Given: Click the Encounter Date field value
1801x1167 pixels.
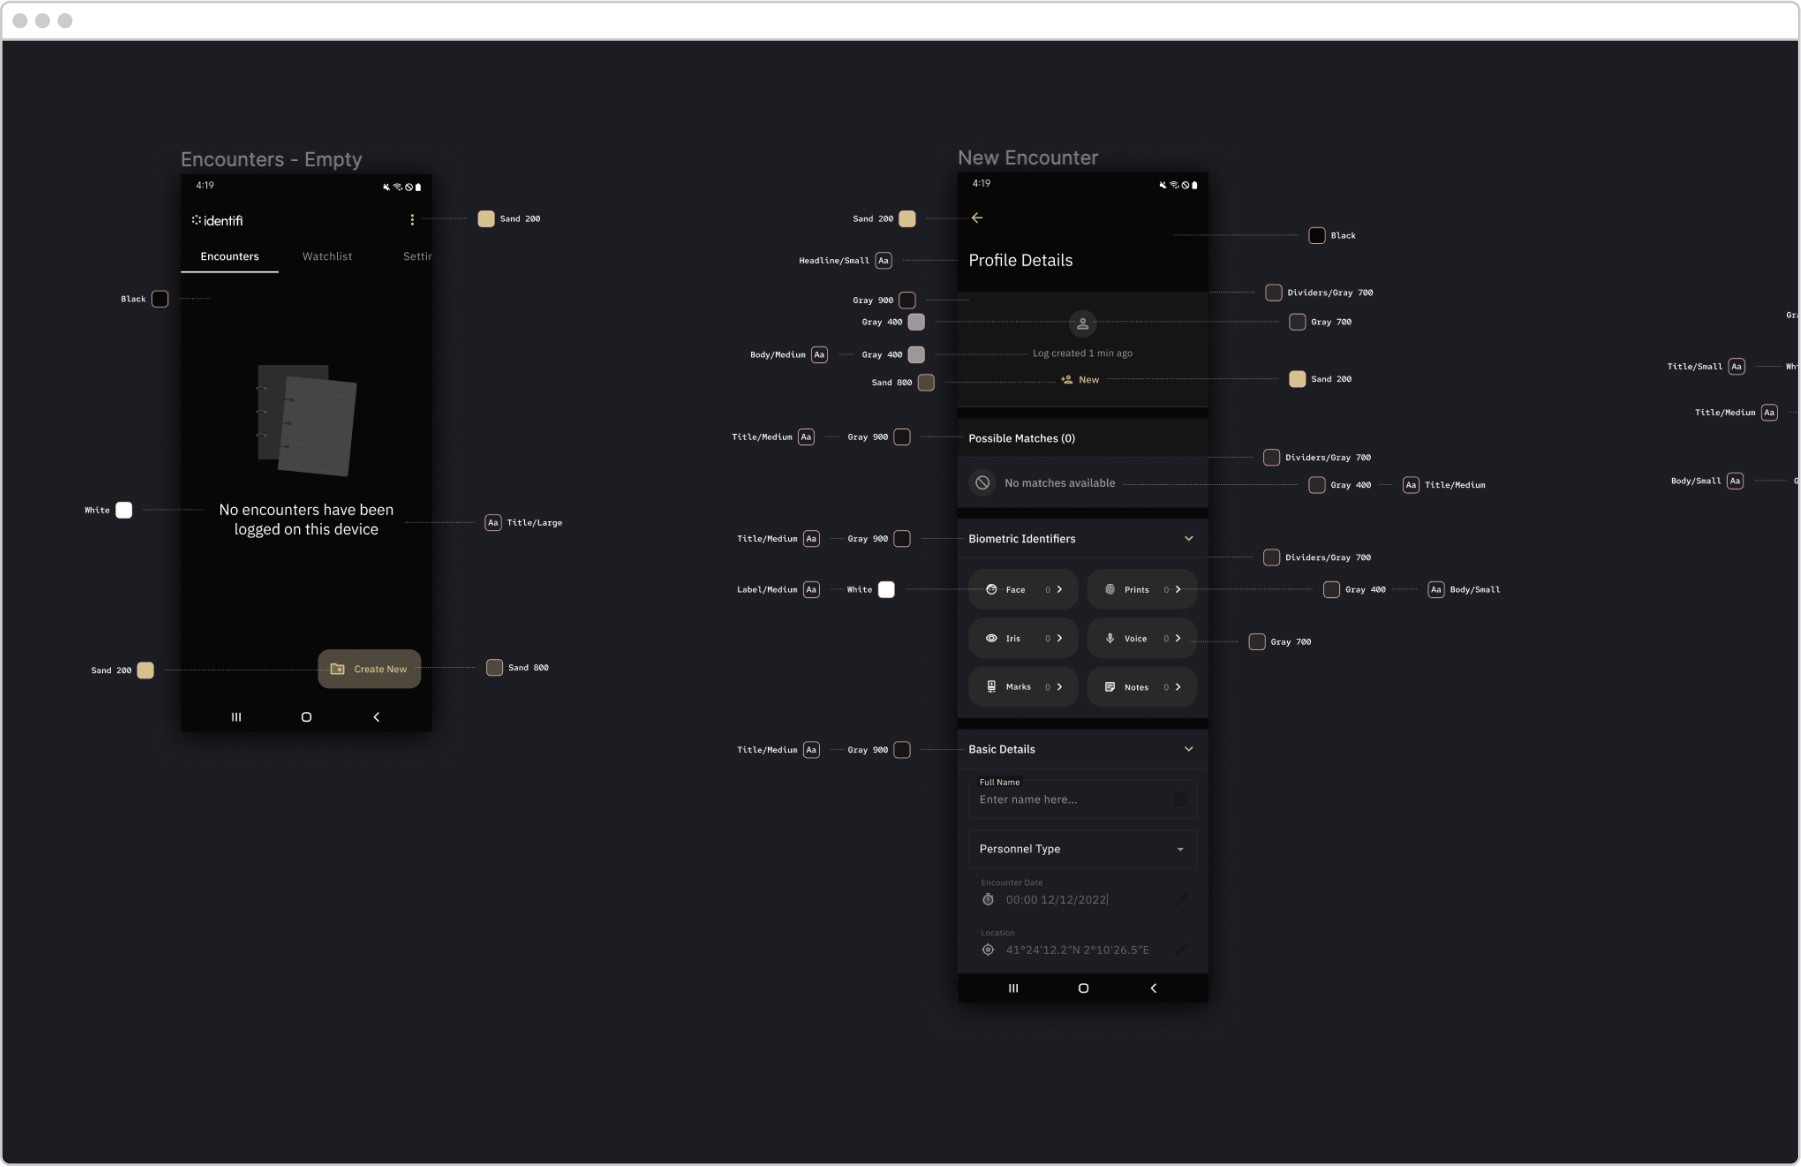Looking at the screenshot, I should tap(1056, 900).
